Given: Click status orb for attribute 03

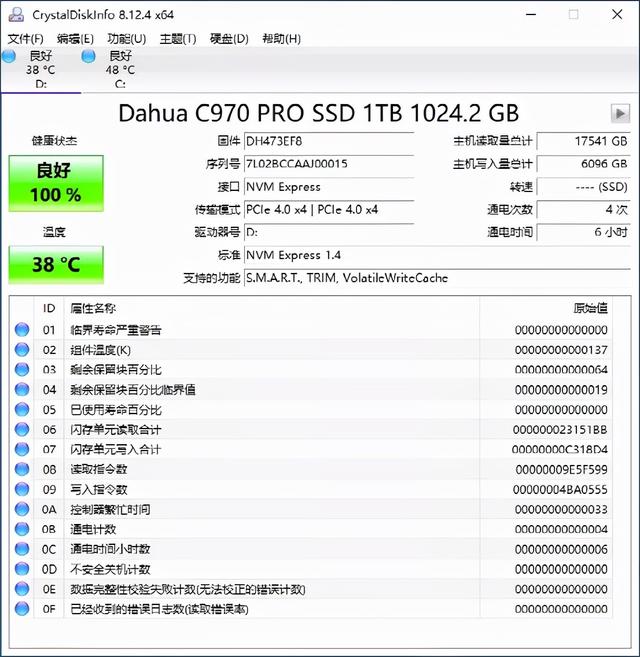Looking at the screenshot, I should point(22,370).
